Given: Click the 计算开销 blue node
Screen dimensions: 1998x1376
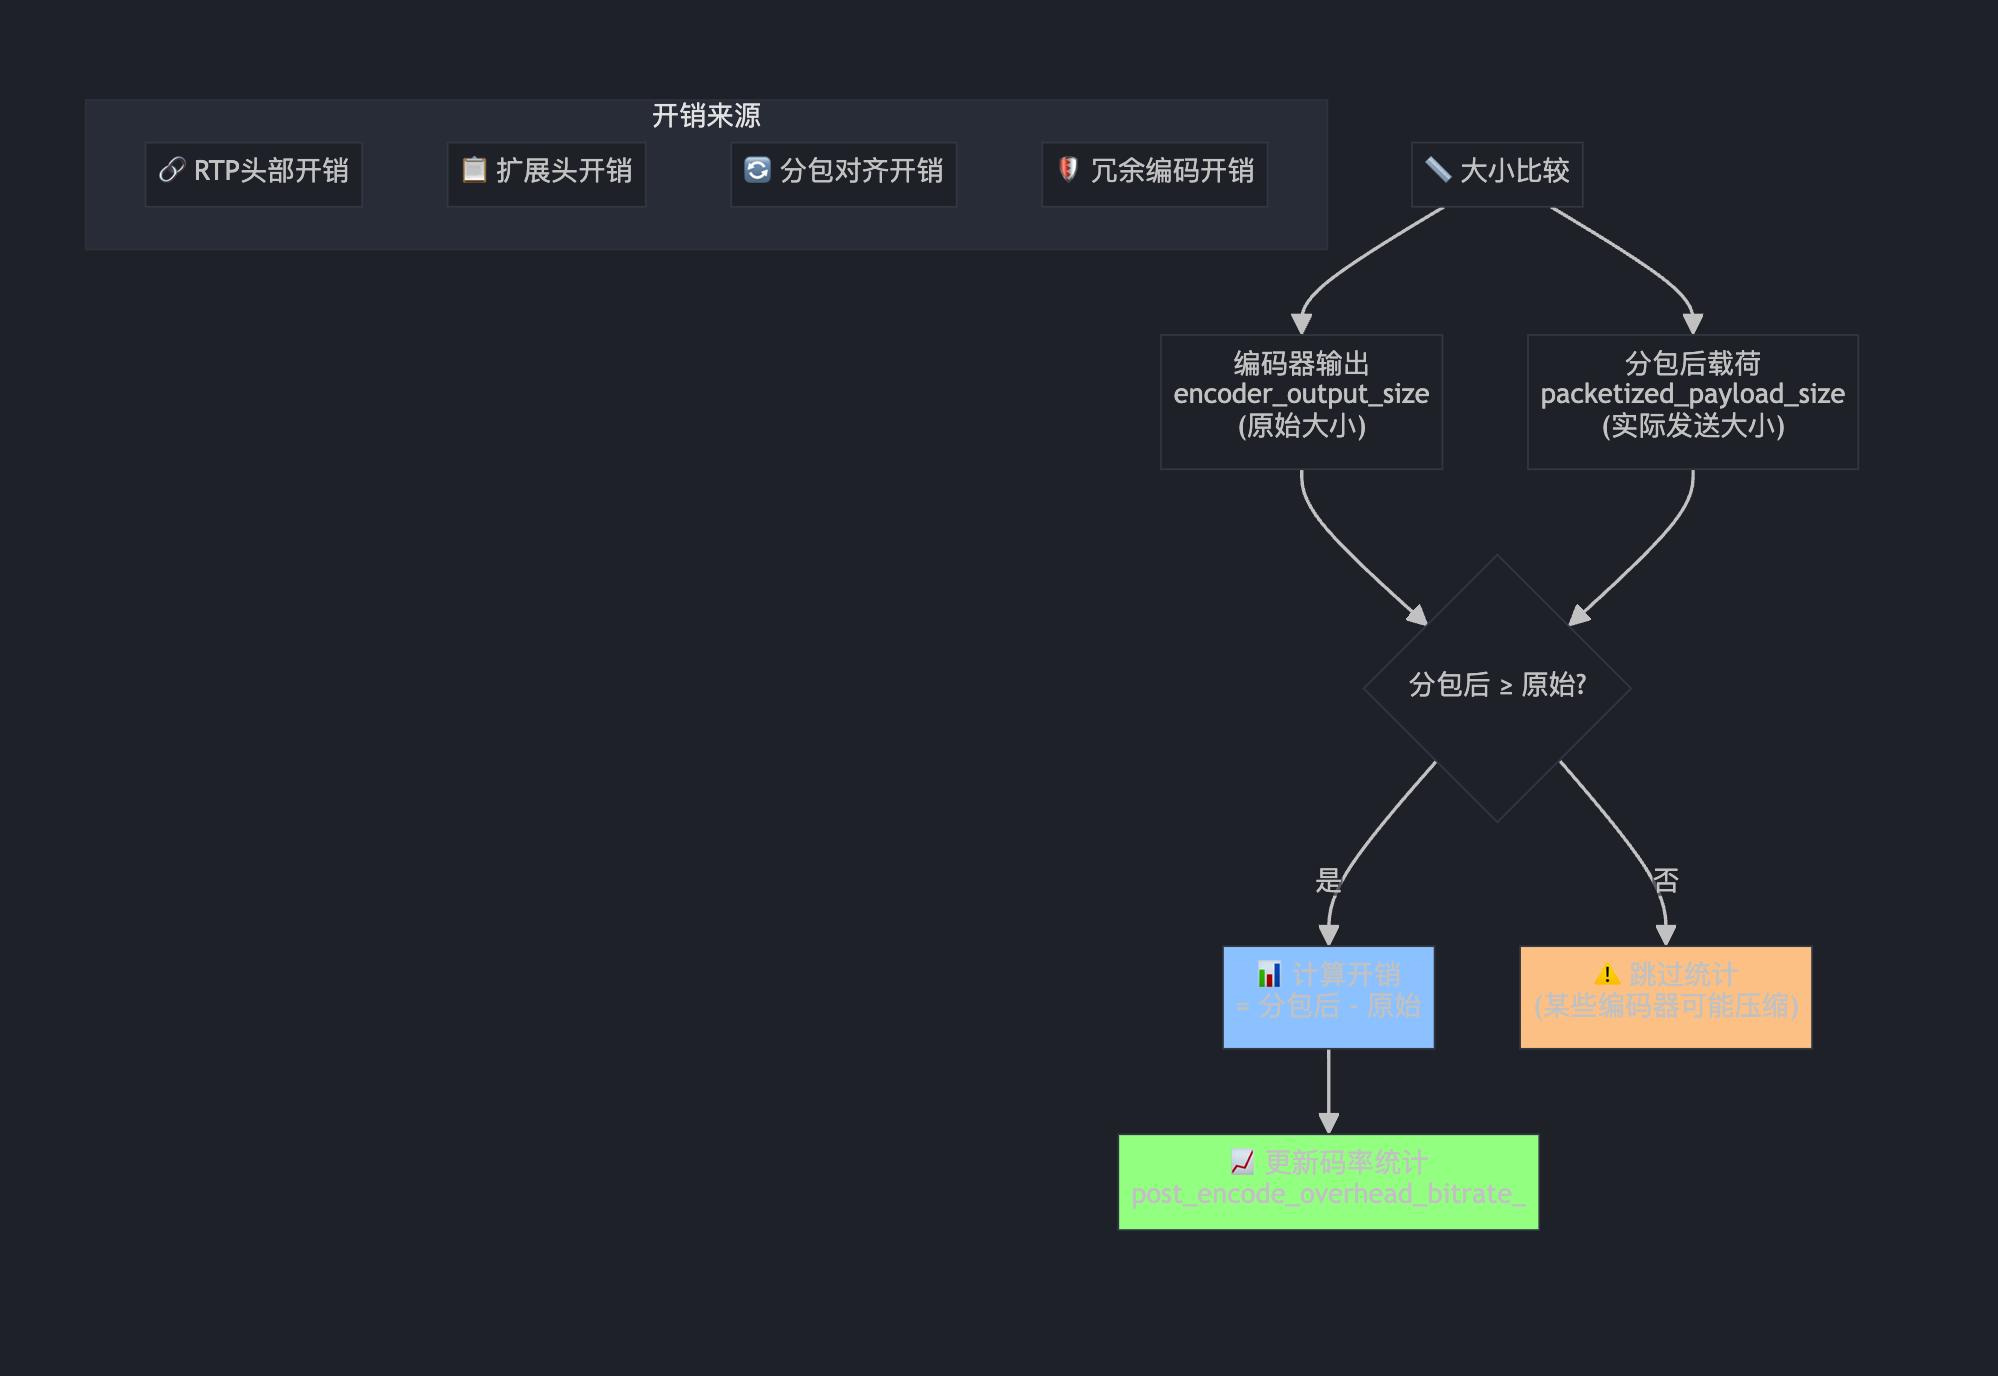Looking at the screenshot, I should pos(1328,996).
